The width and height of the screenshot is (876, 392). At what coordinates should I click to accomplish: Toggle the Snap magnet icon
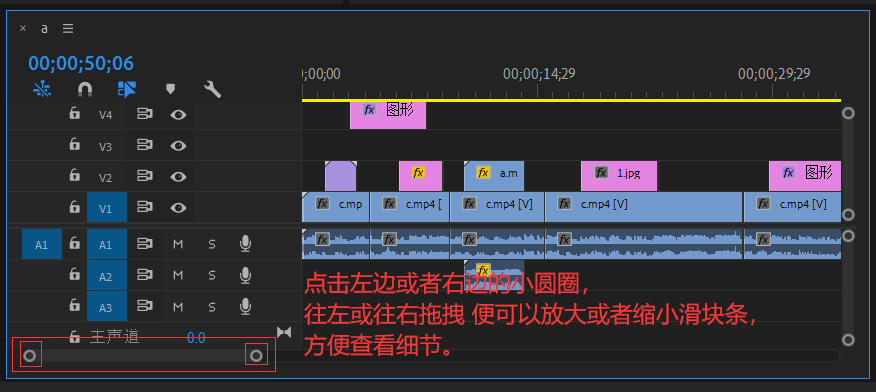click(85, 89)
